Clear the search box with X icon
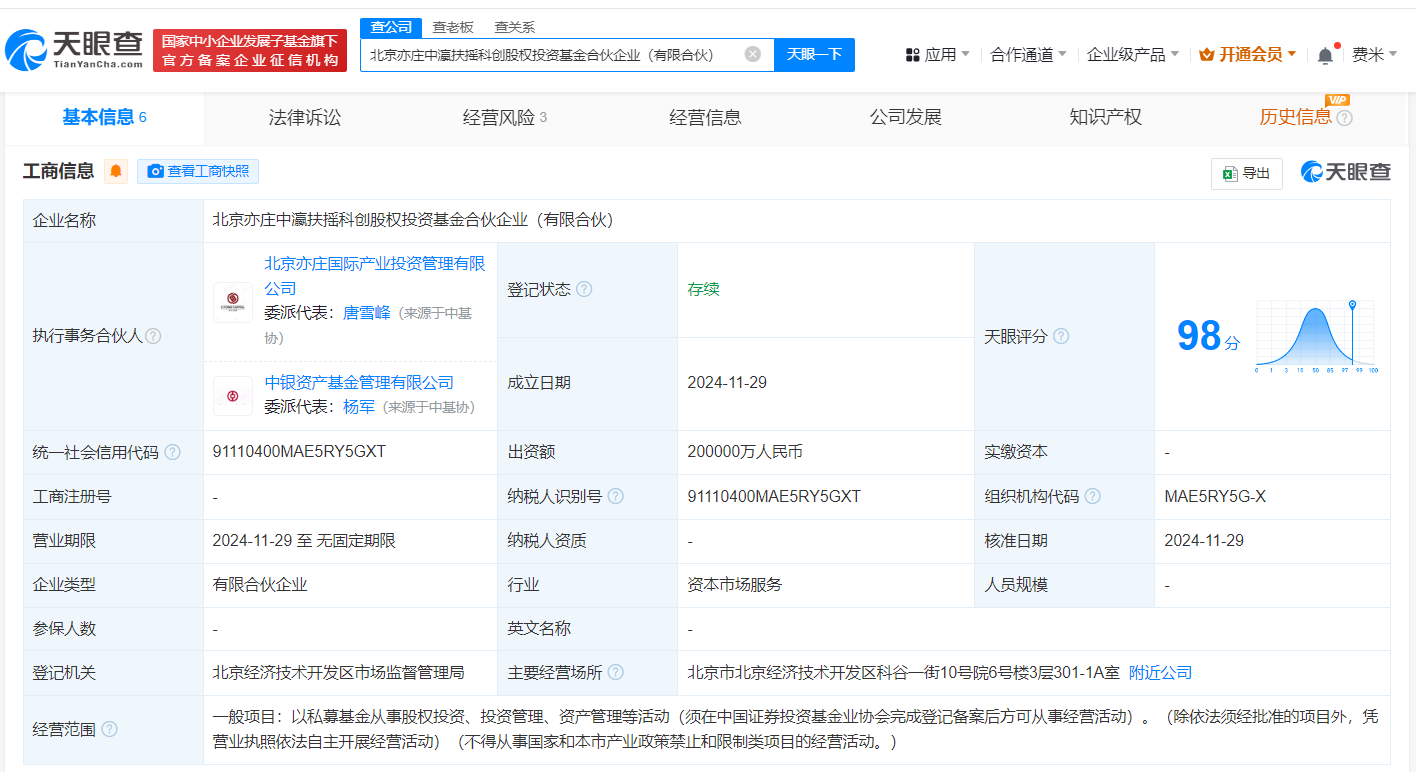The width and height of the screenshot is (1416, 772). [x=753, y=54]
